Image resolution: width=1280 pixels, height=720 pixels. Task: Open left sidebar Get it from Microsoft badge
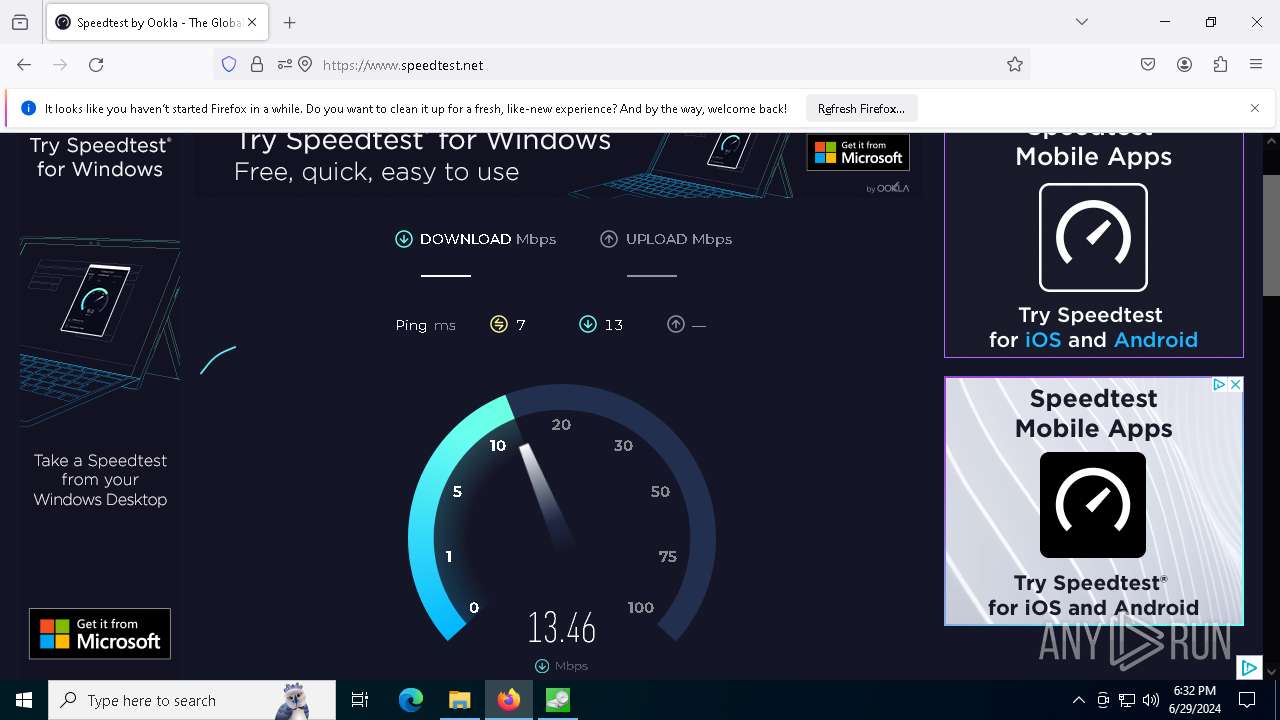pyautogui.click(x=100, y=634)
